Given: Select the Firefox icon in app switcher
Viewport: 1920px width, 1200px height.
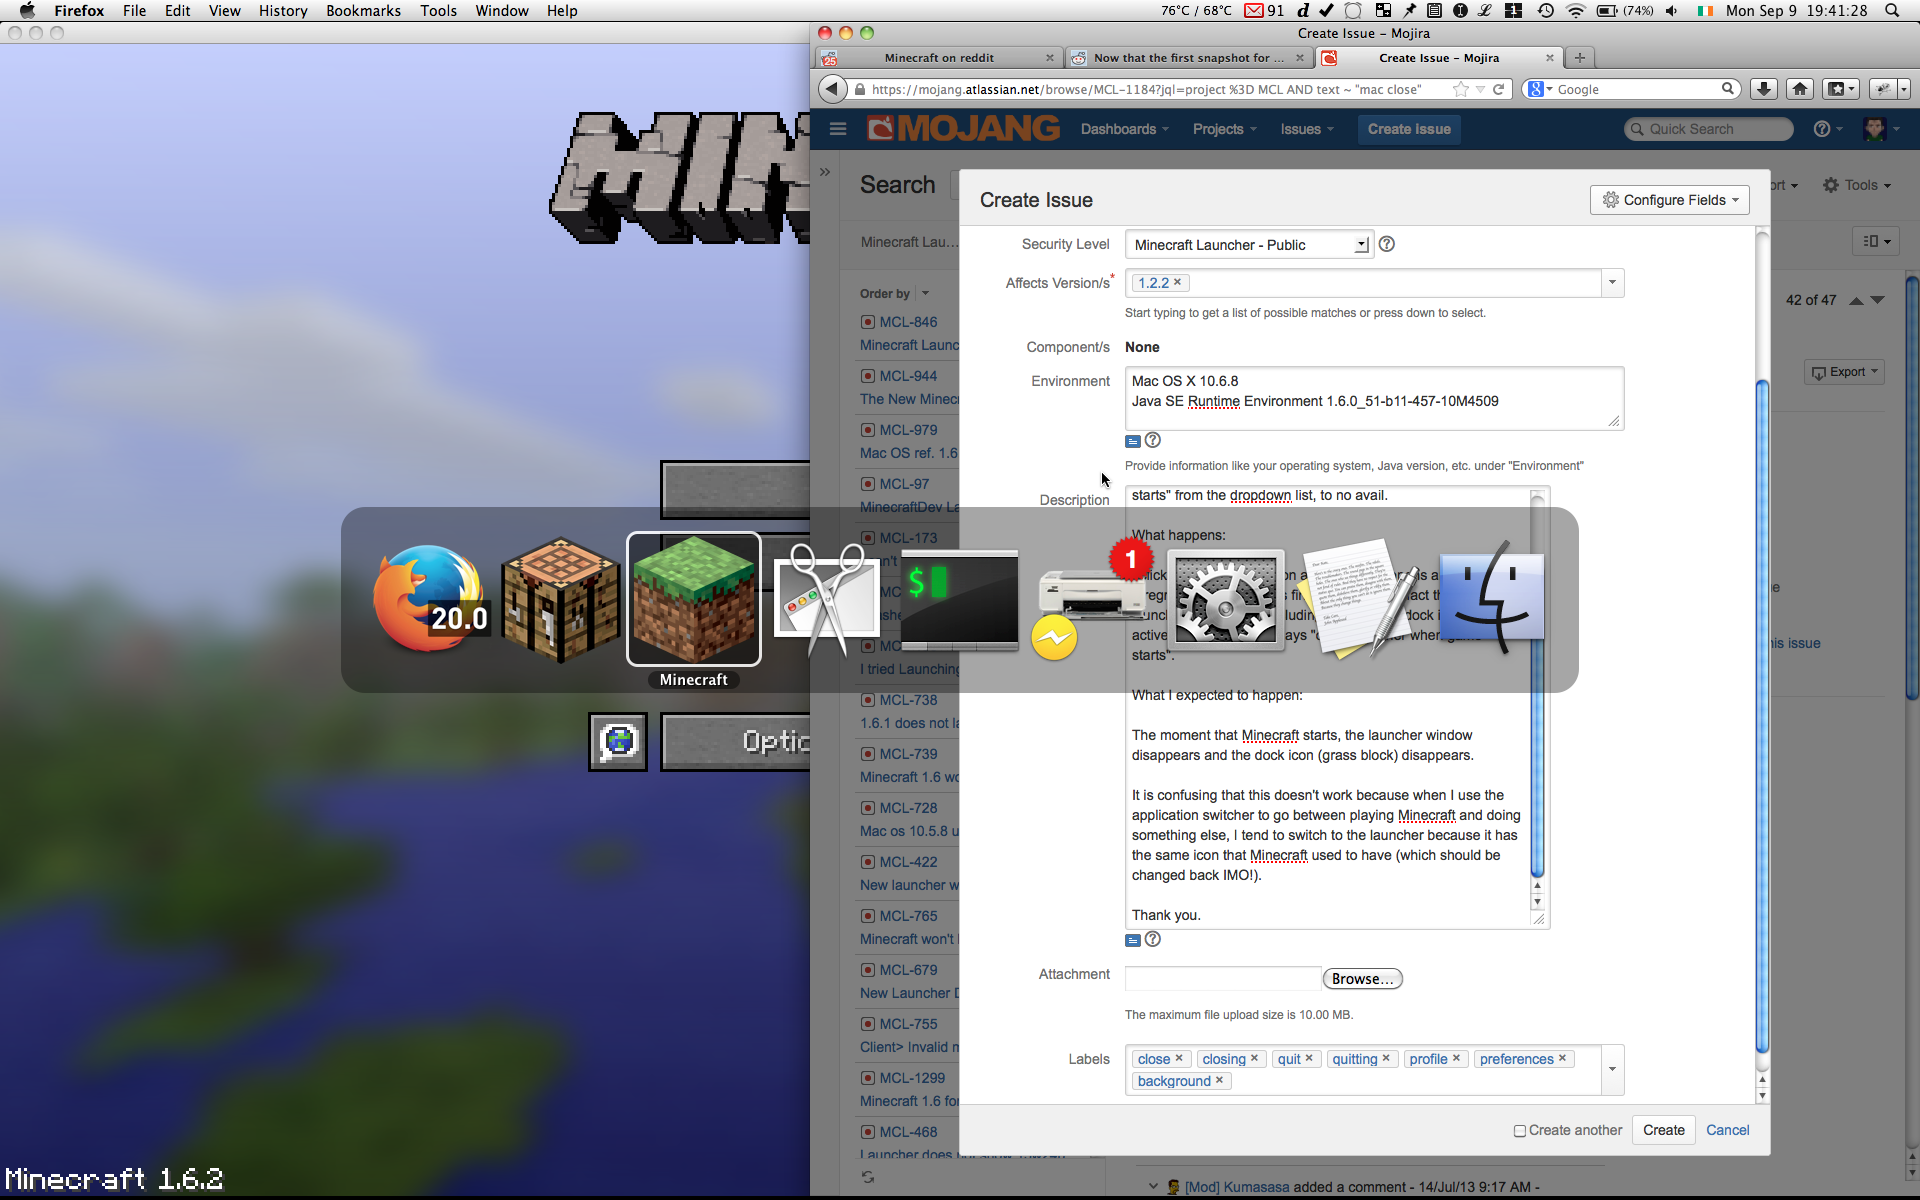Looking at the screenshot, I should [x=429, y=598].
